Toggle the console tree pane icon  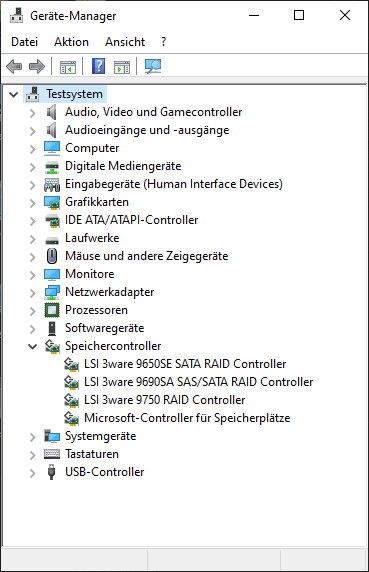68,67
